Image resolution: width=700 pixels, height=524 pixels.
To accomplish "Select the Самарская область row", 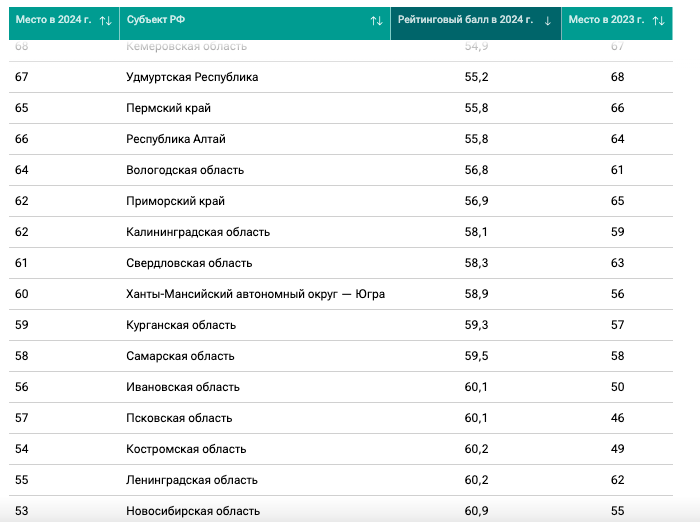I will pos(341,356).
